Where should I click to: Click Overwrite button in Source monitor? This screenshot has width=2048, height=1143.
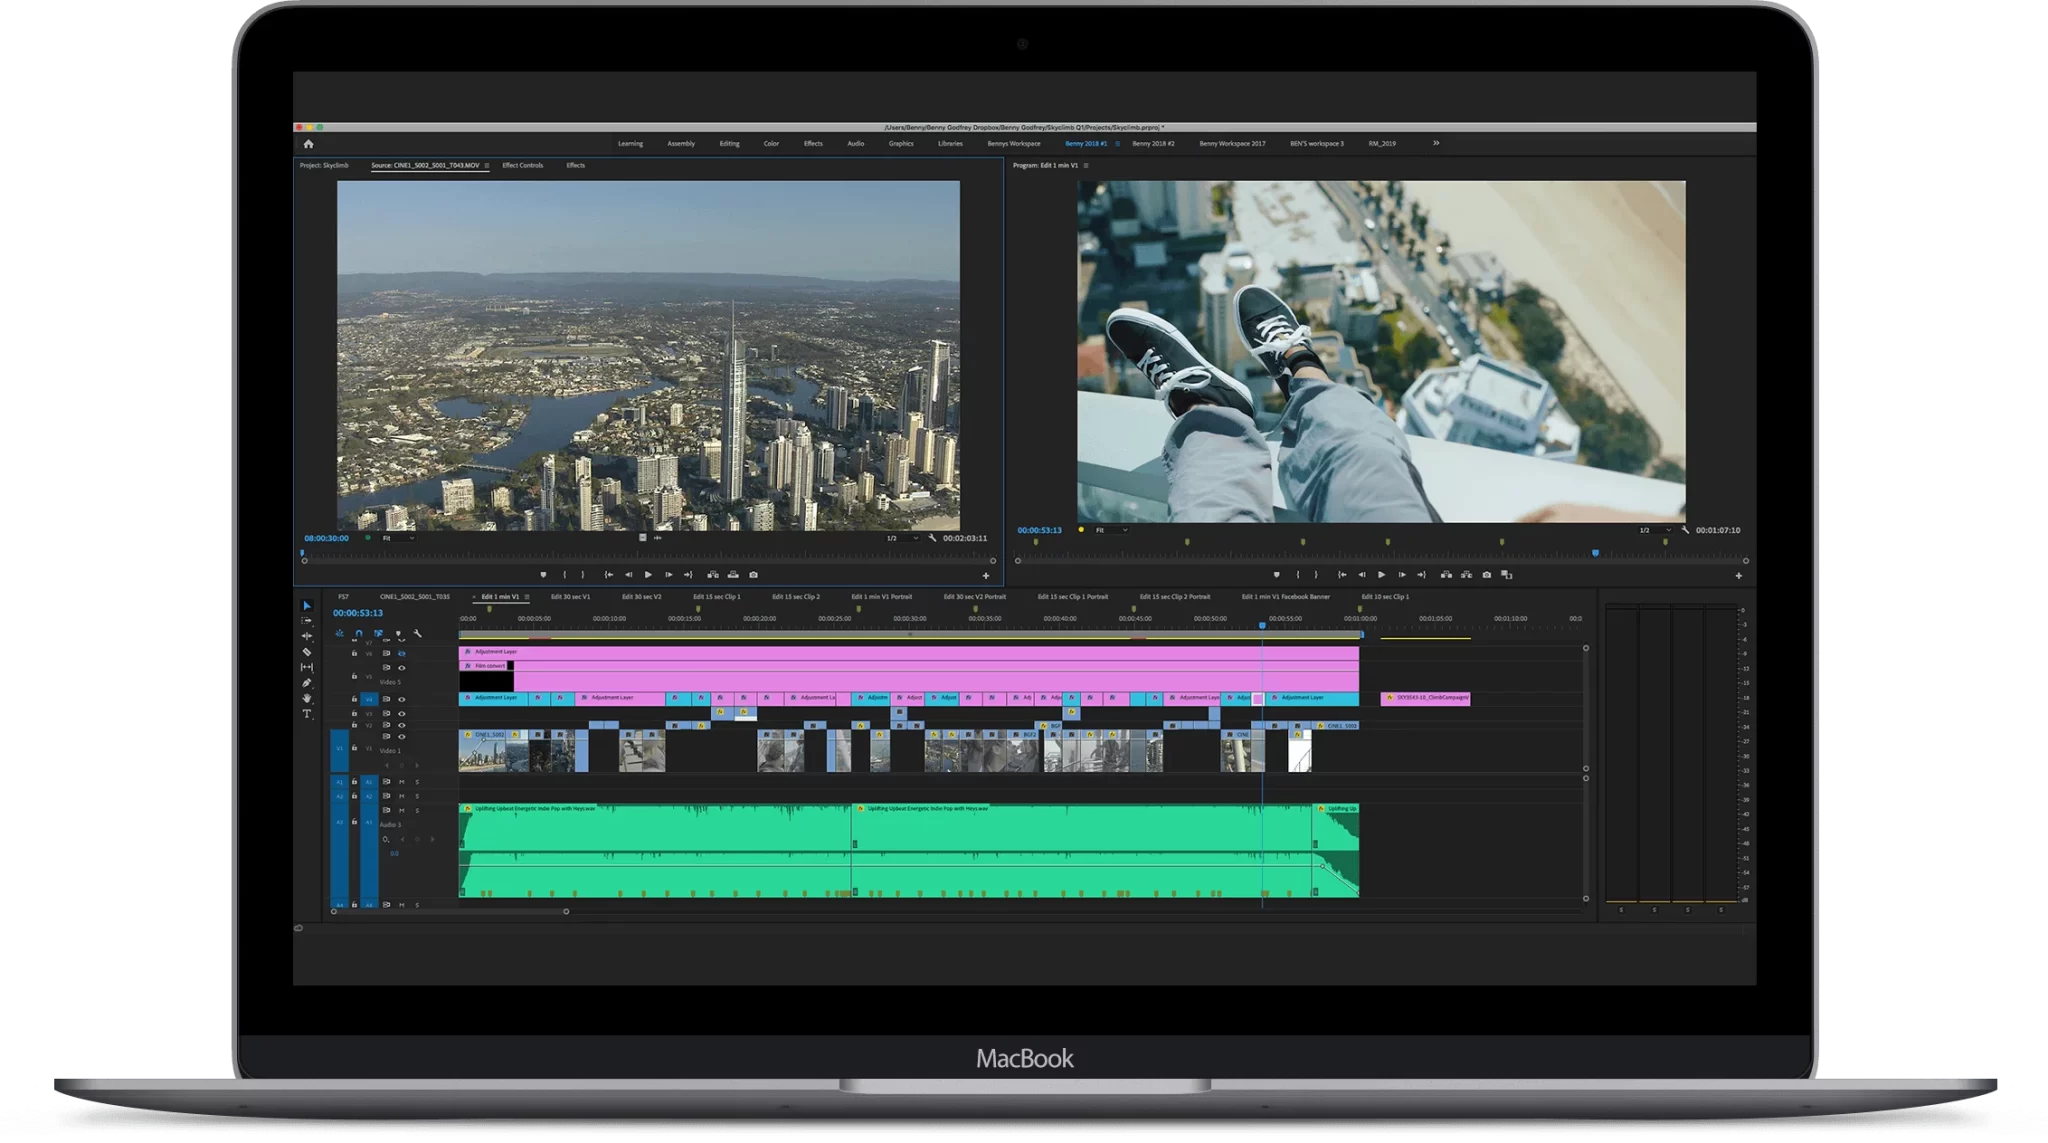pyautogui.click(x=733, y=575)
